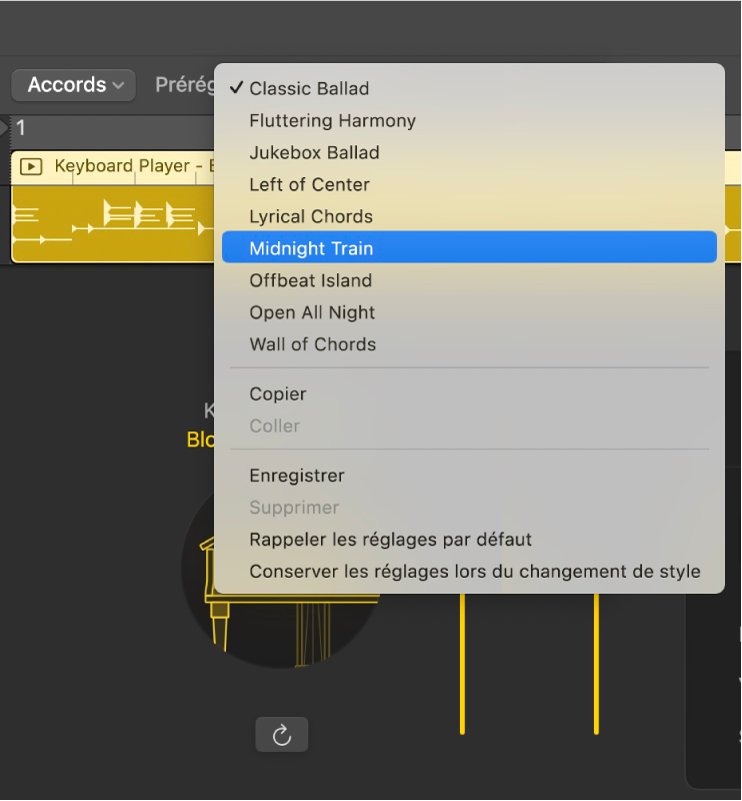Click Enregistrer to save preset
742x801 pixels.
point(469,475)
